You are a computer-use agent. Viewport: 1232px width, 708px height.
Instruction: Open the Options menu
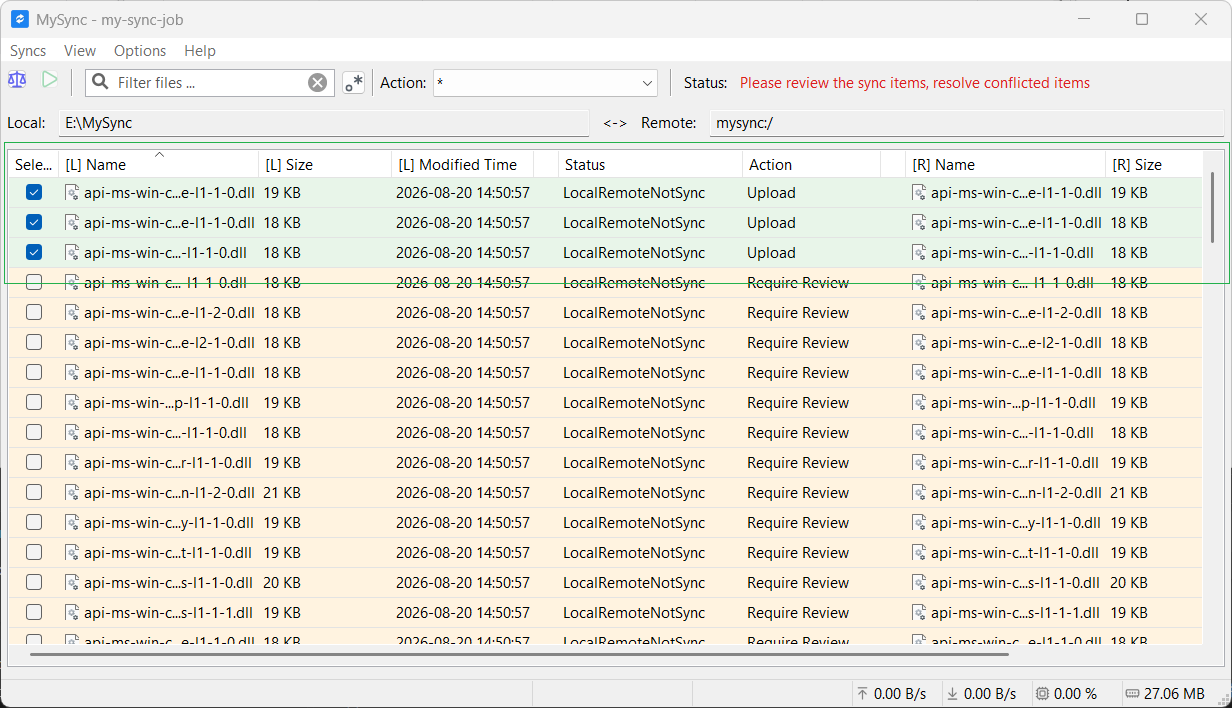coord(140,51)
